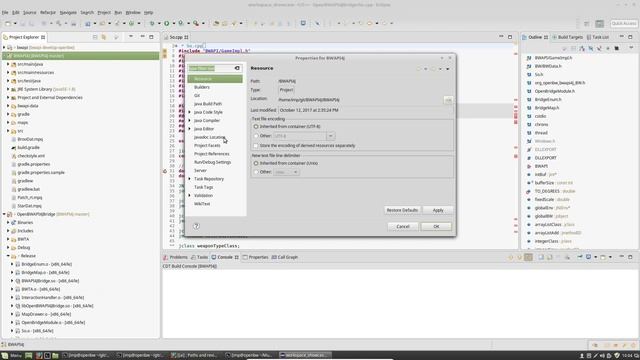Switch to the Problems tab

(176, 257)
